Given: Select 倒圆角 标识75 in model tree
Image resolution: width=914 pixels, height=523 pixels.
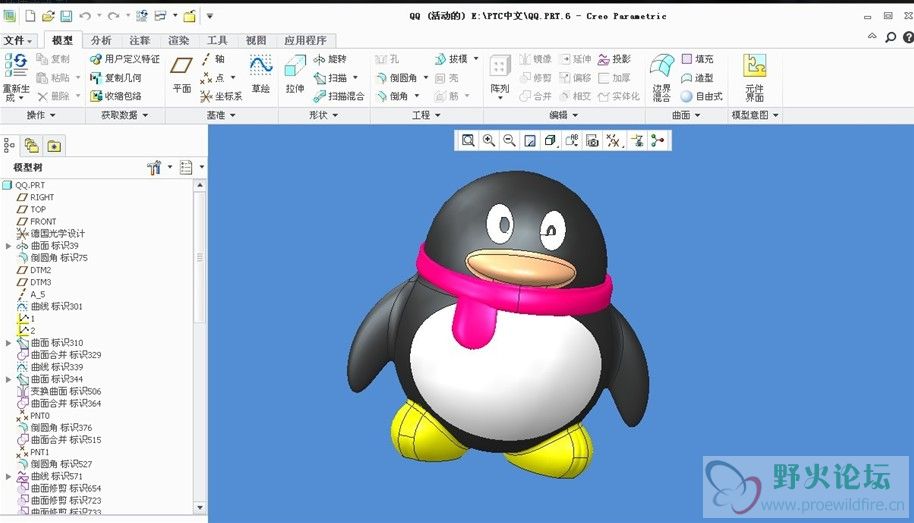Looking at the screenshot, I should coord(52,258).
